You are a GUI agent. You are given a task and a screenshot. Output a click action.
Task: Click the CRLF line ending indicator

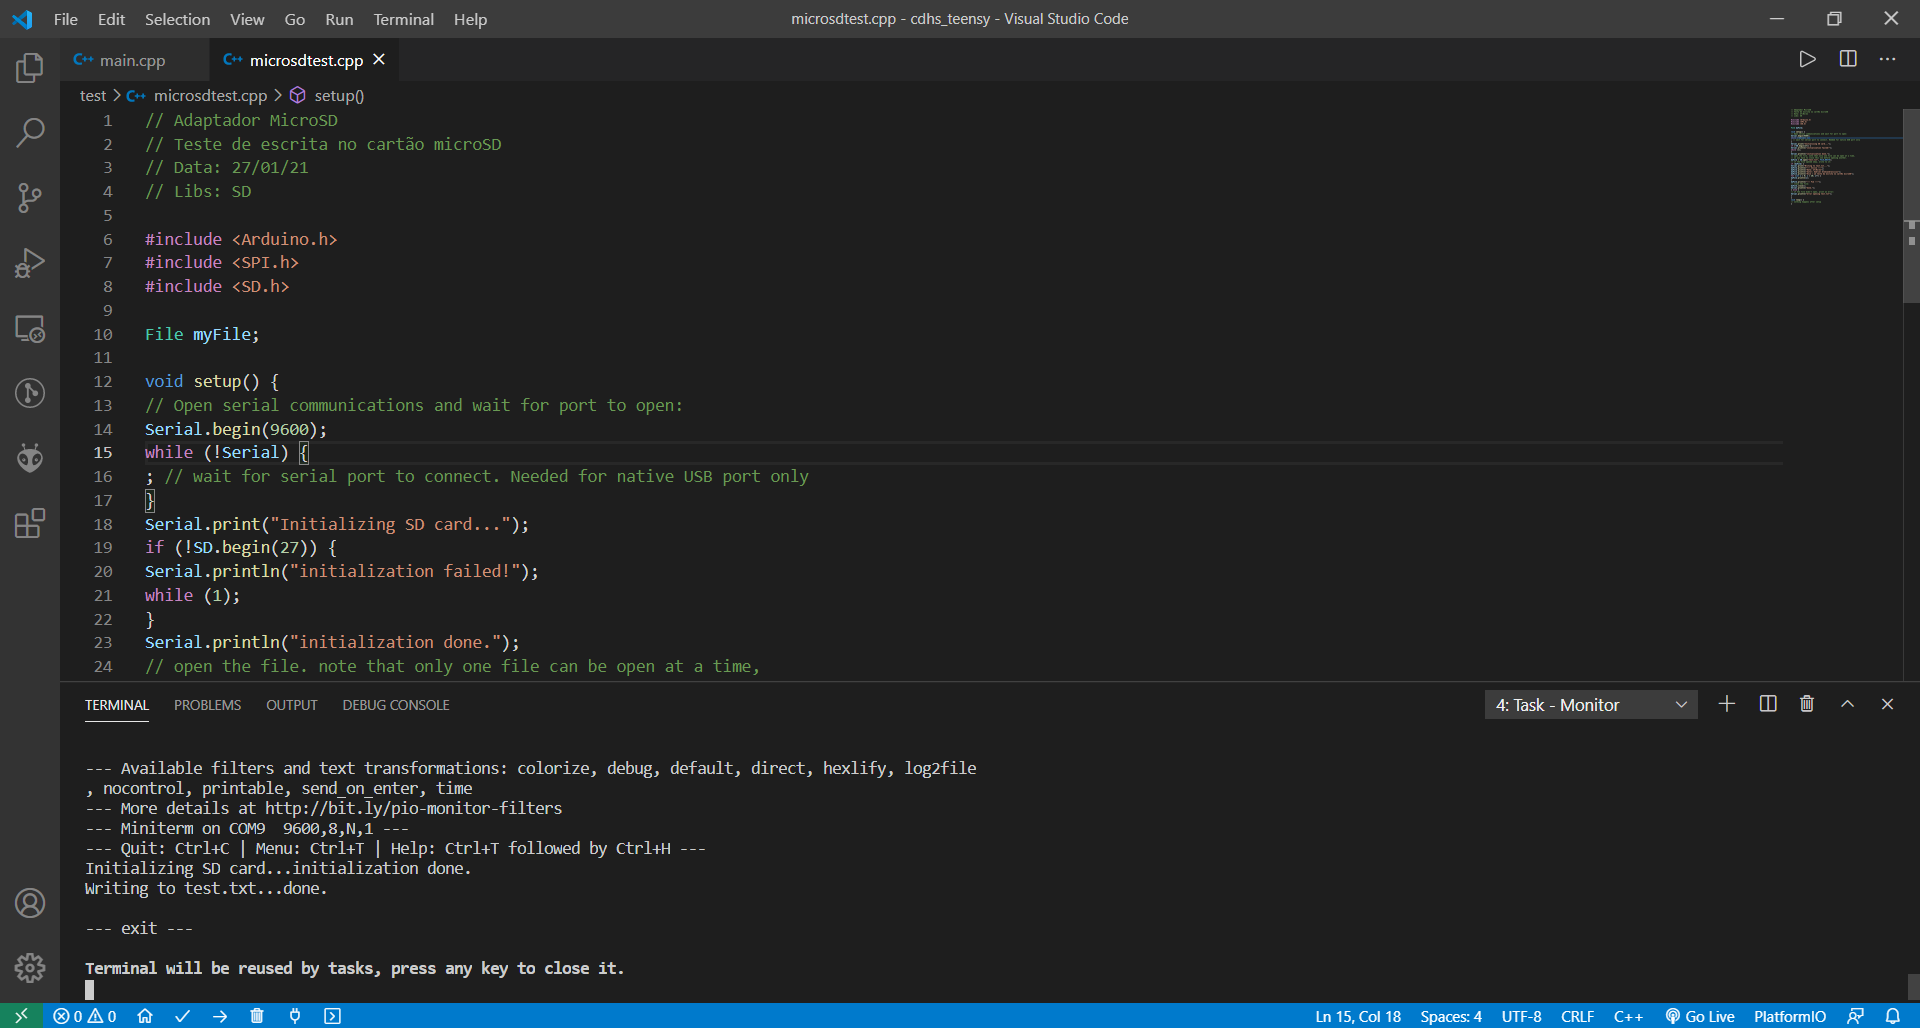coord(1577,1016)
